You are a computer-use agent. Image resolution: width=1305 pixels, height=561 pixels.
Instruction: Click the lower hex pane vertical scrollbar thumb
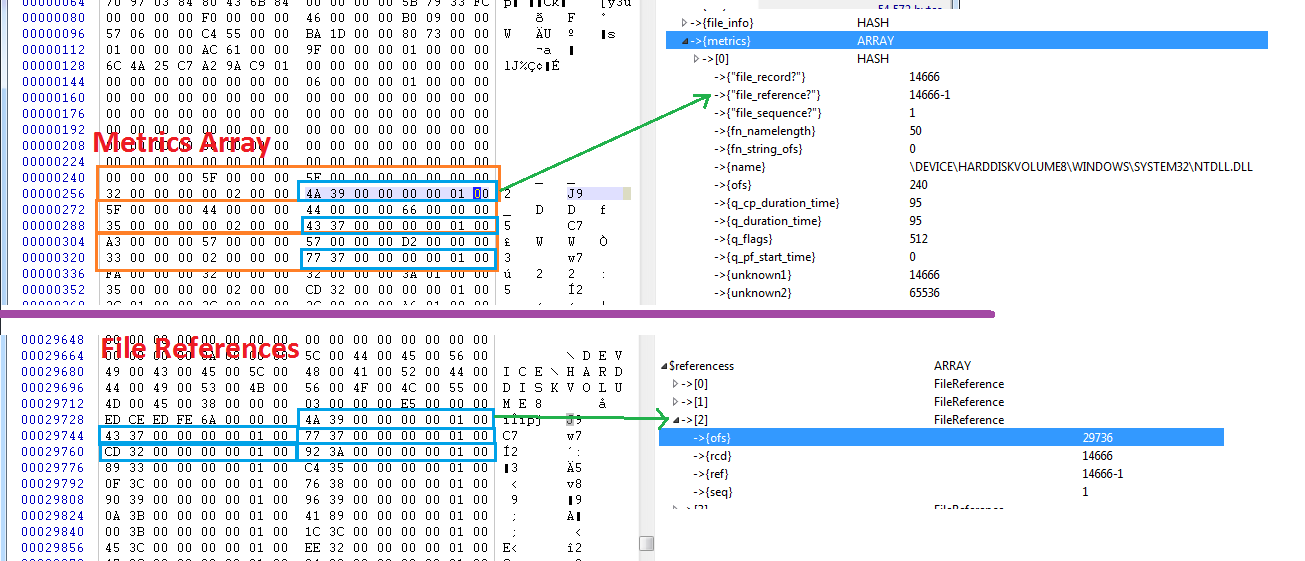[647, 543]
